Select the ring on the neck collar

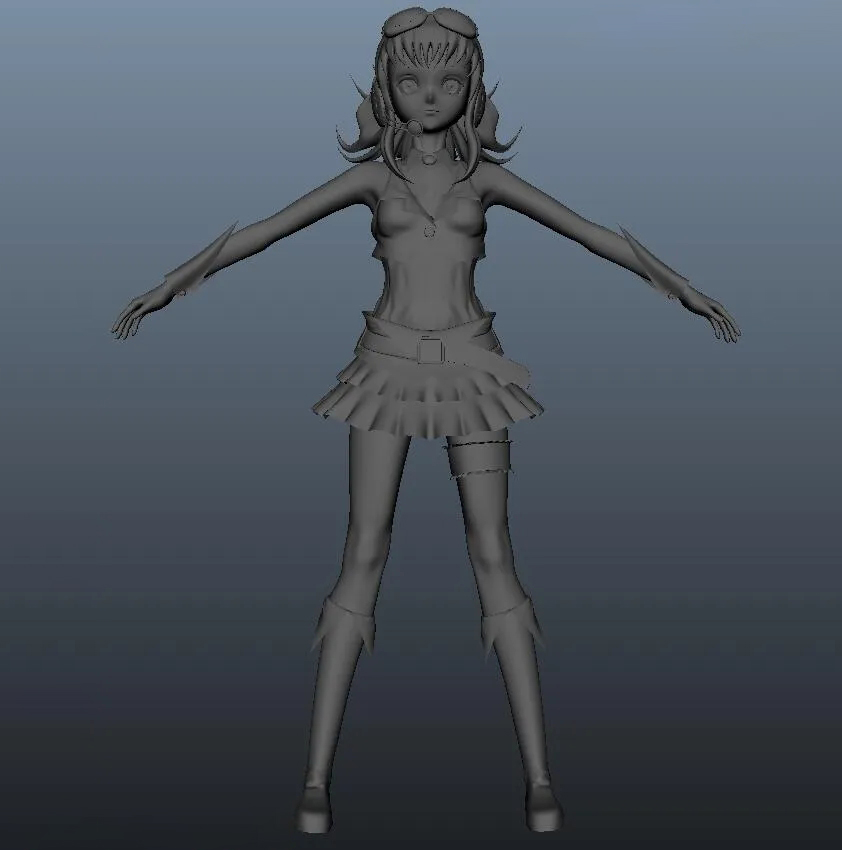(428, 158)
